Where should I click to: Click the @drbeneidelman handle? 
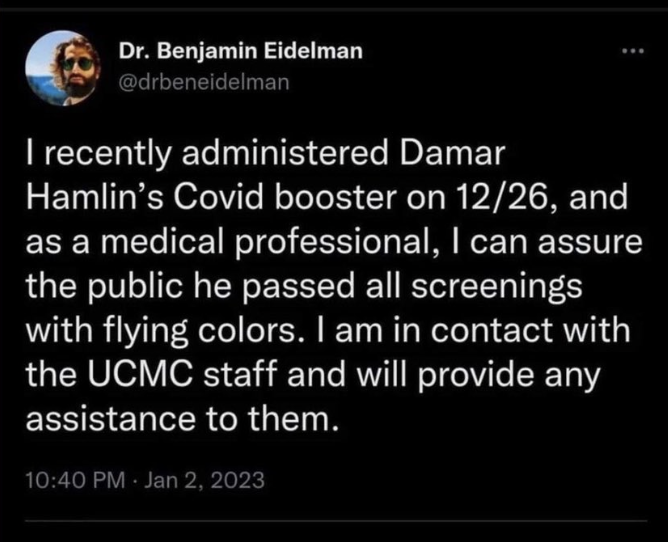[204, 81]
